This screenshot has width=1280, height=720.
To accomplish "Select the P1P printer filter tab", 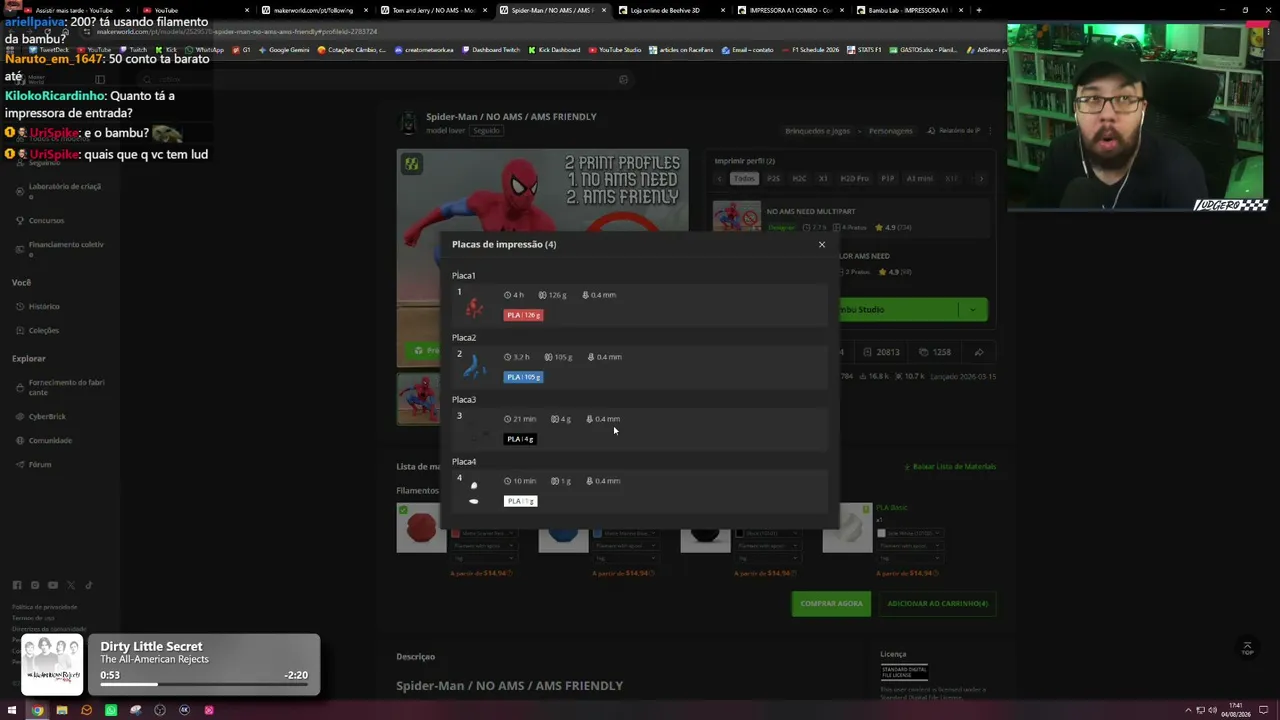I will pos(887,179).
